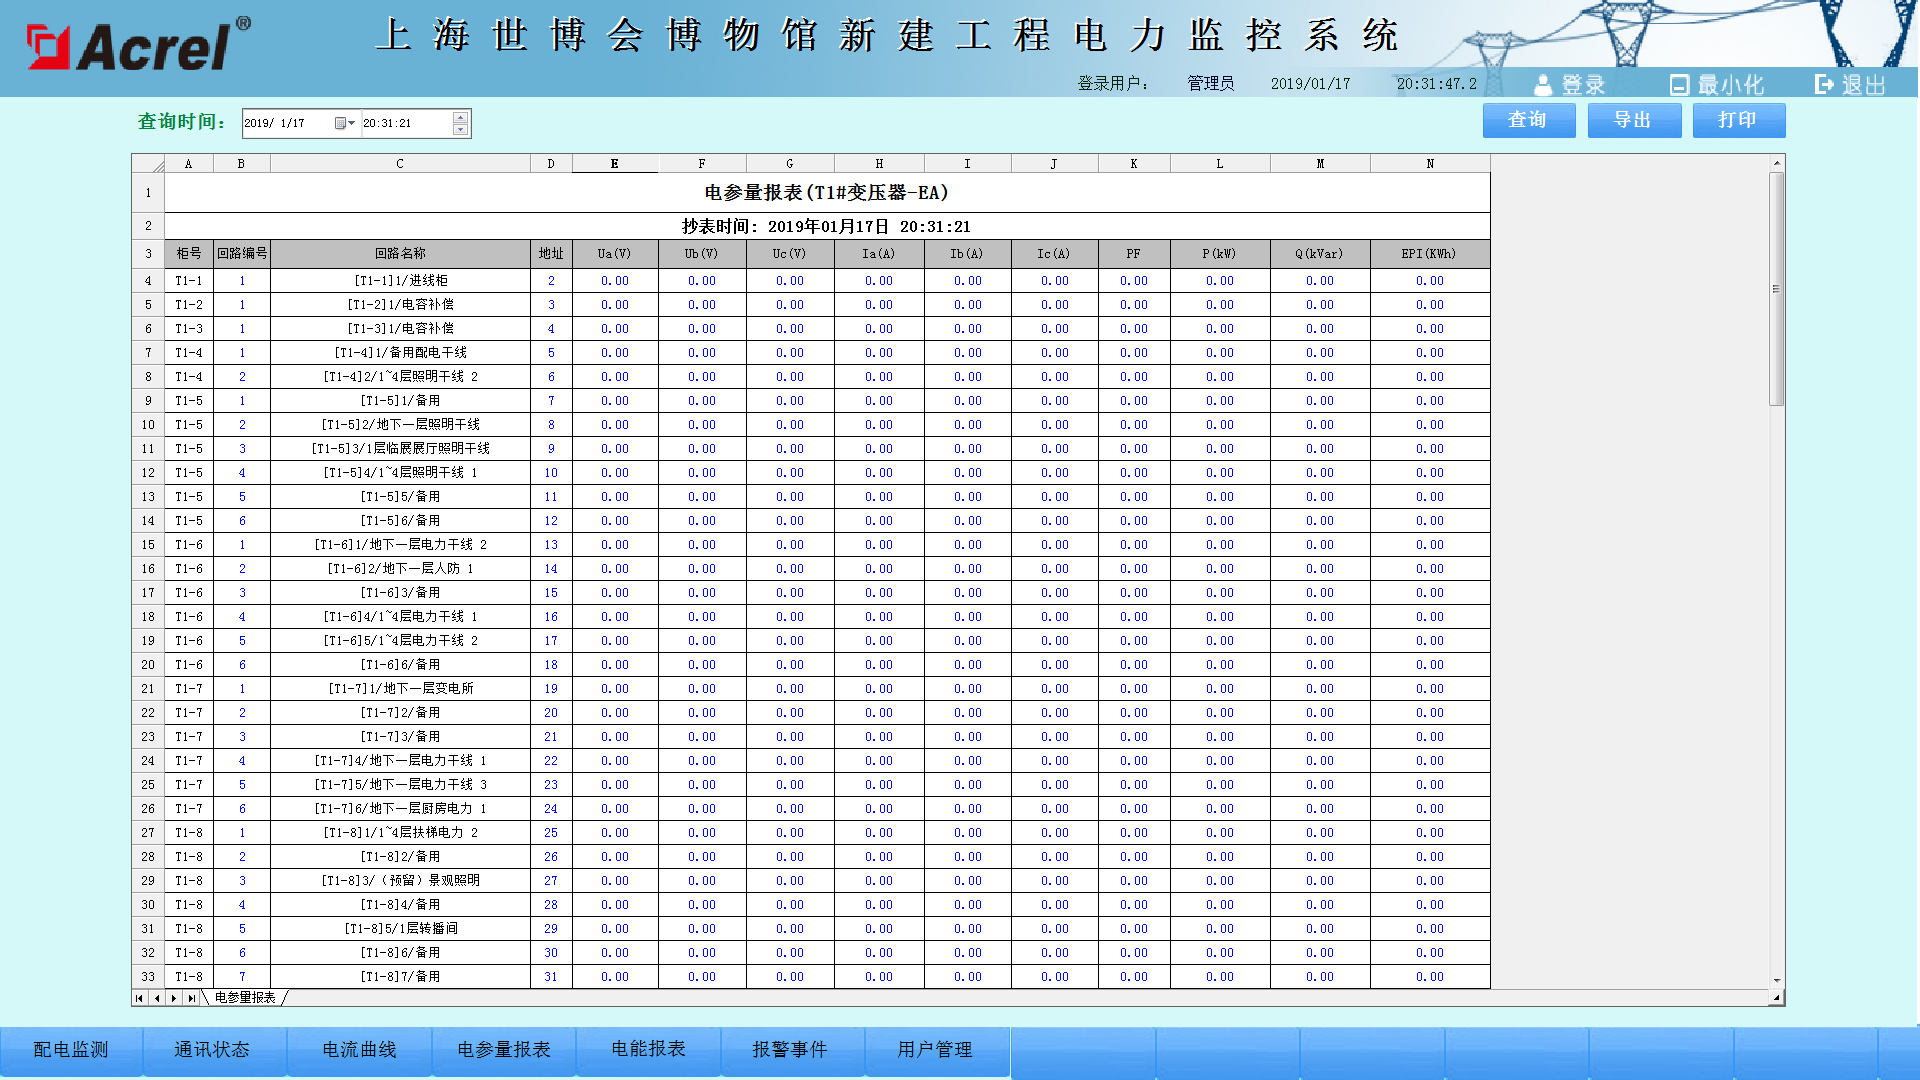Image resolution: width=1920 pixels, height=1080 pixels.
Task: Decrement the query time with down spinner
Action: (460, 129)
